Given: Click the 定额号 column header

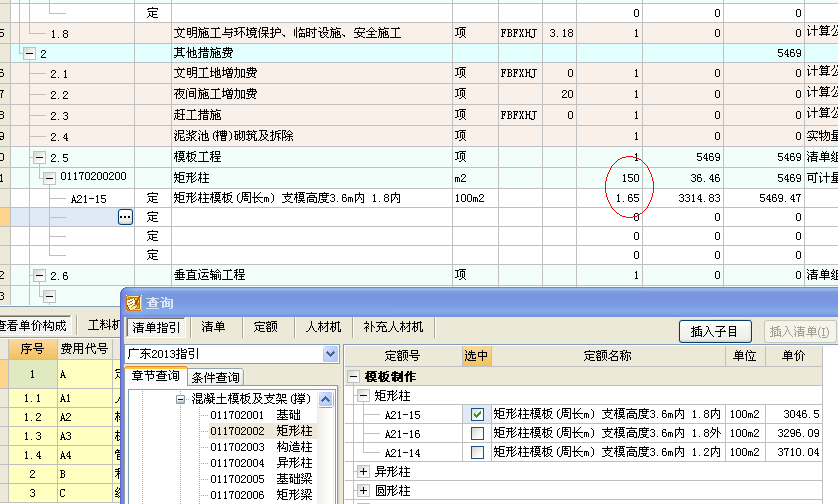Looking at the screenshot, I should [402, 355].
